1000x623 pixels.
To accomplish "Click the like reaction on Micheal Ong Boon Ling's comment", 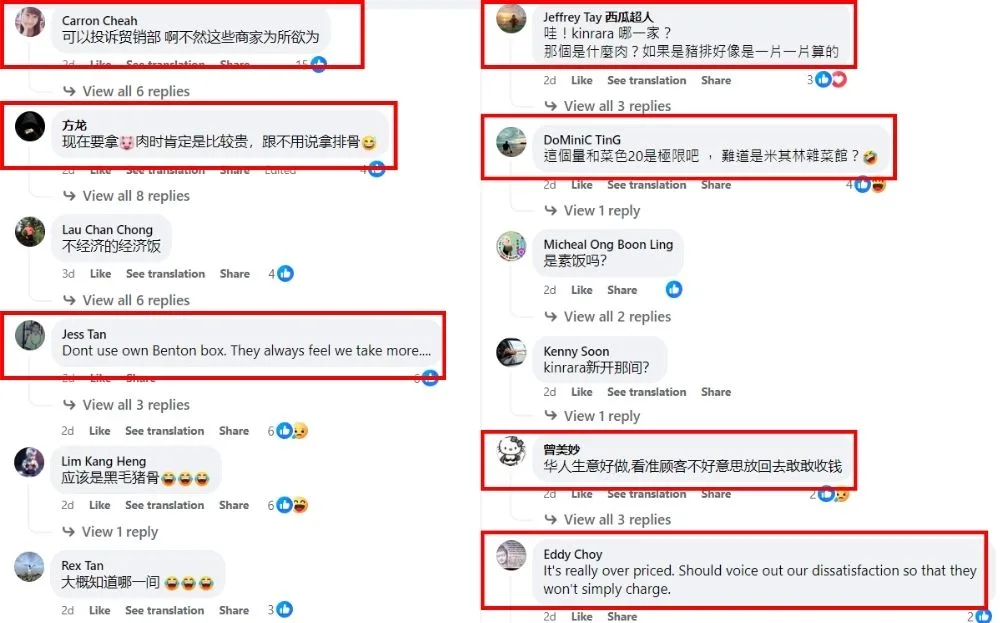I will click(x=674, y=290).
